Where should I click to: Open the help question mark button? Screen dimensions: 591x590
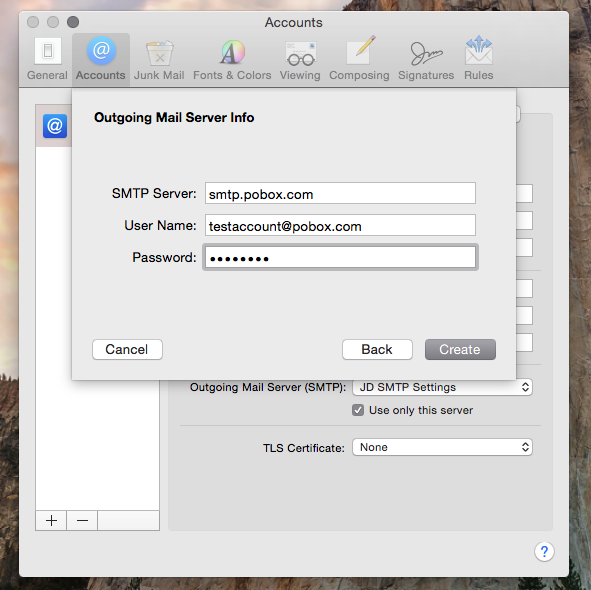[544, 552]
